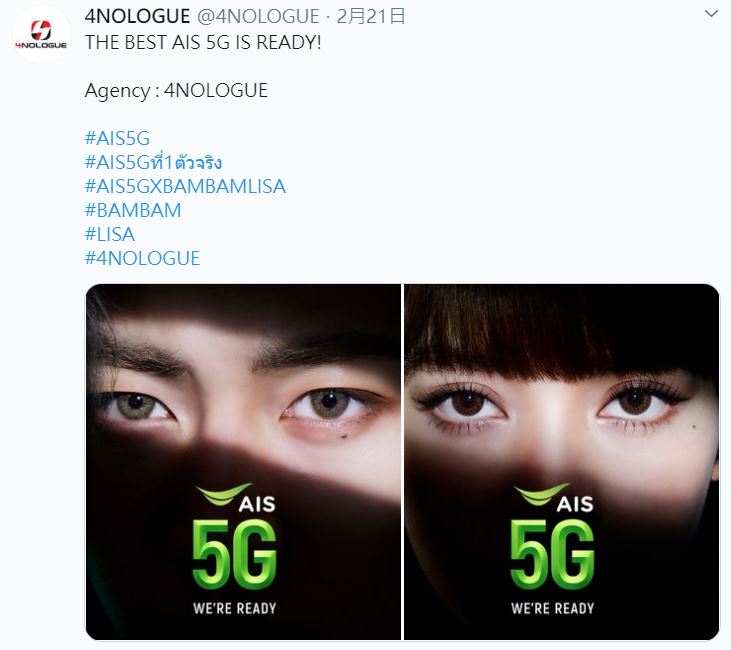Click the #LISA hashtag
Image resolution: width=731 pixels, height=650 pixels.
pos(110,234)
